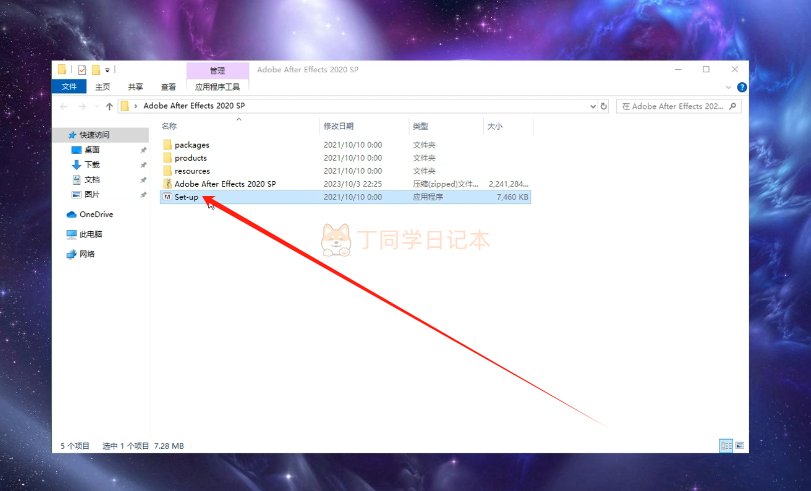Click the 桌面 desktop icon in navigation pane

[x=76, y=150]
